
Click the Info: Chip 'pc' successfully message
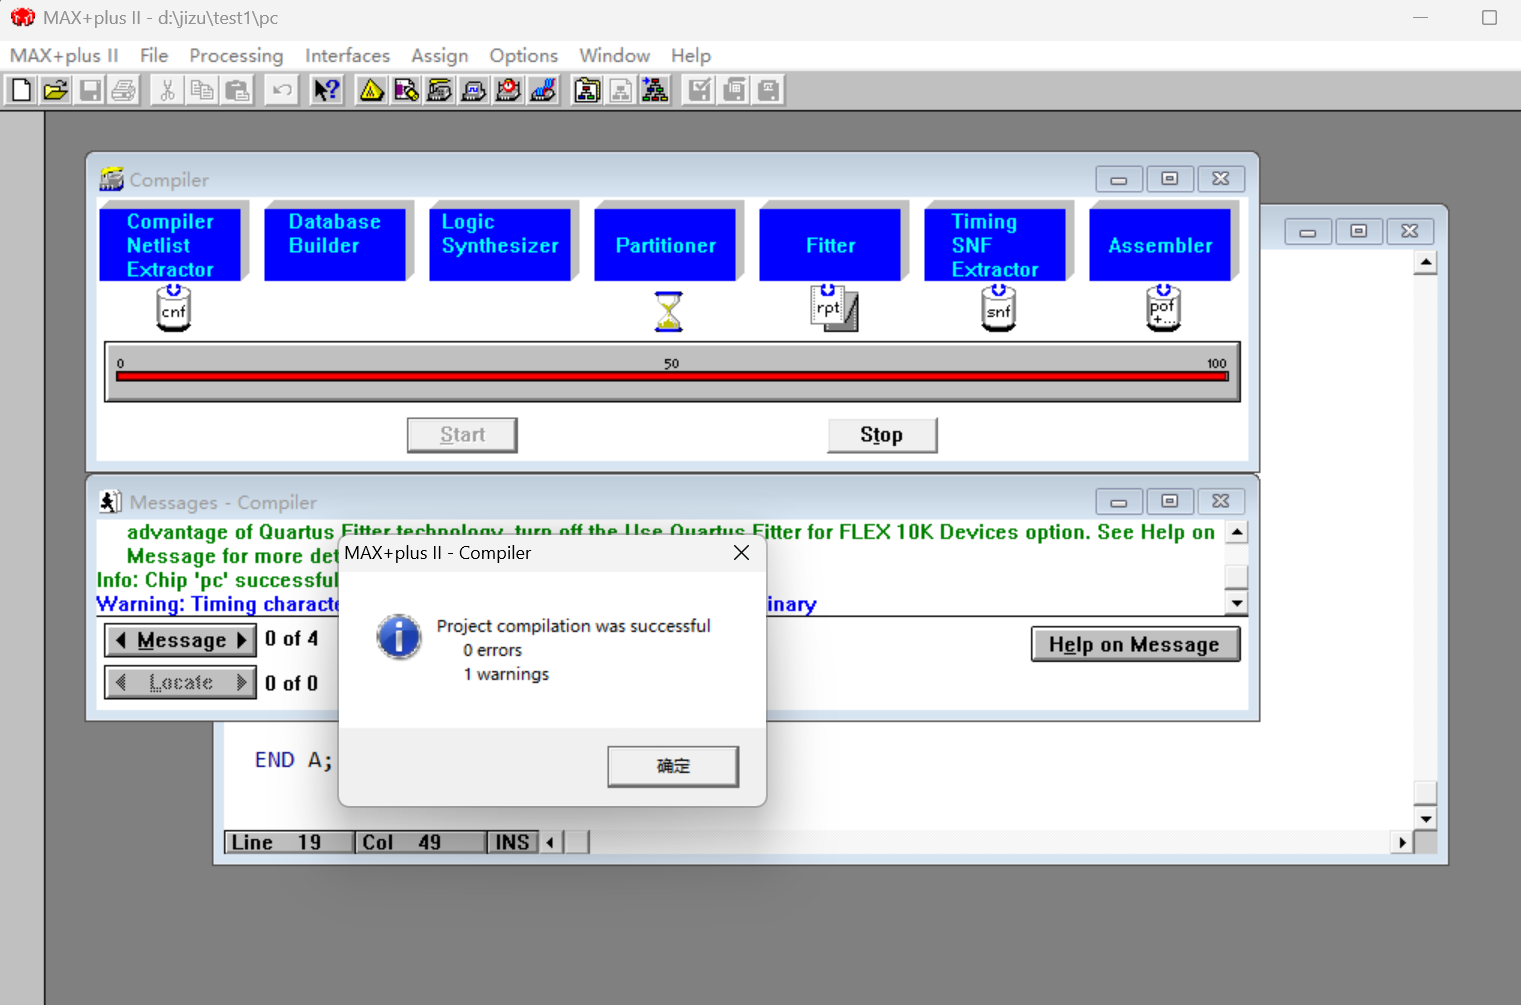tap(218, 580)
